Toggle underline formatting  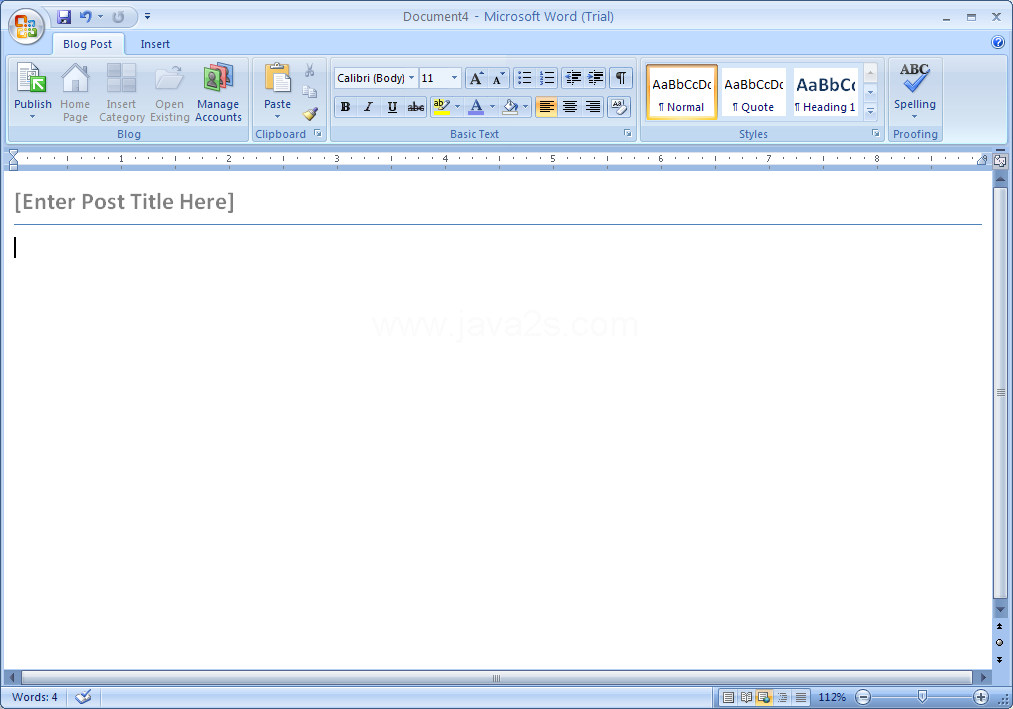click(392, 107)
